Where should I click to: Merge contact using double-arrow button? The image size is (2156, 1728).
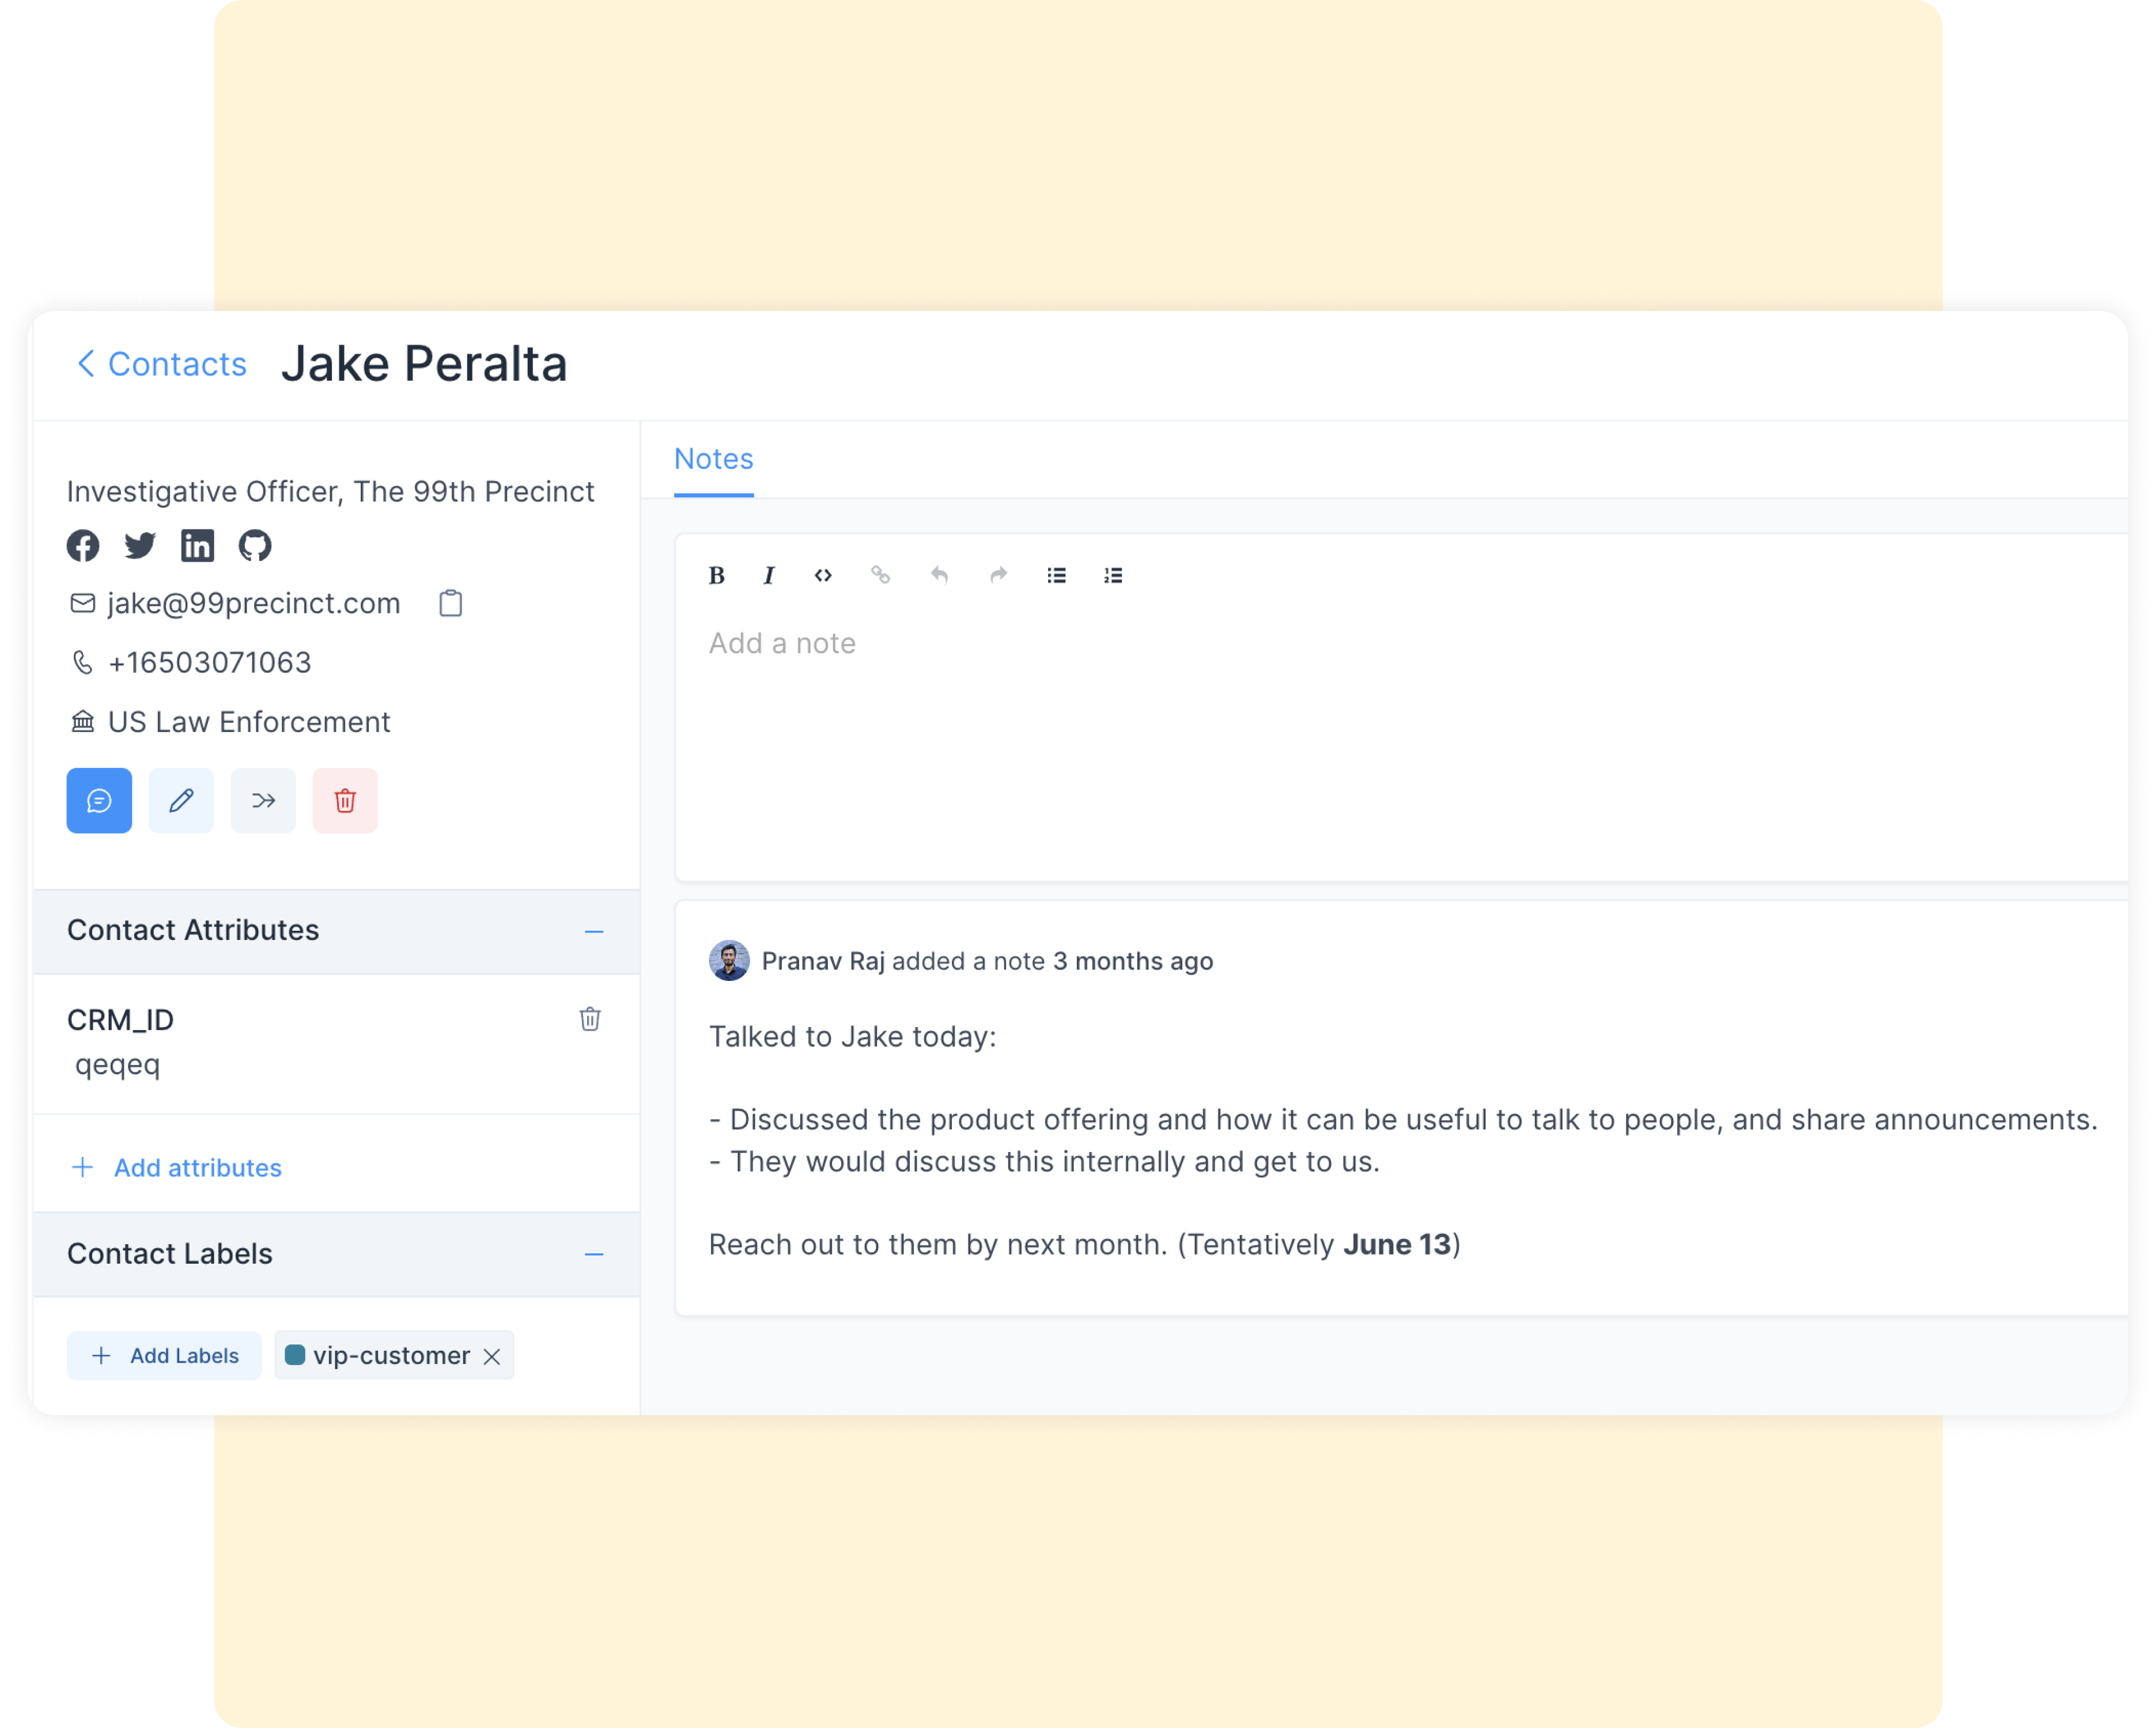(263, 801)
